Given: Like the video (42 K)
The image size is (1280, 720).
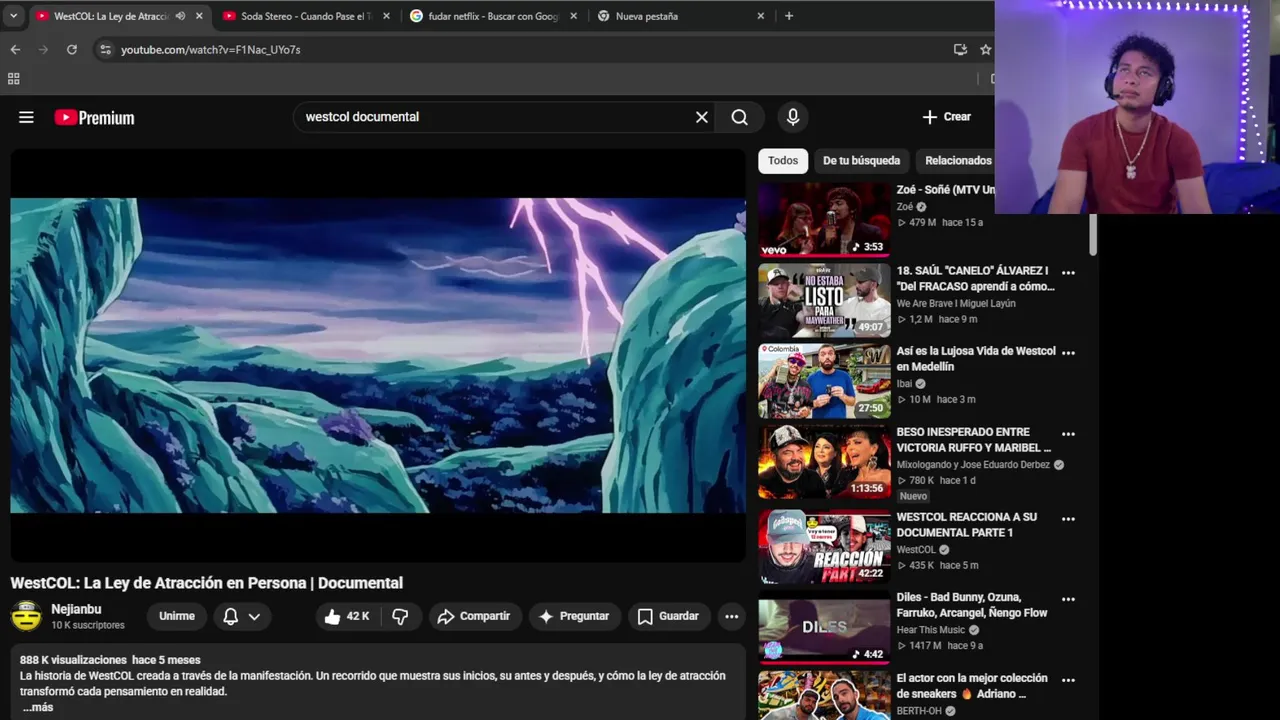Looking at the screenshot, I should tap(346, 616).
